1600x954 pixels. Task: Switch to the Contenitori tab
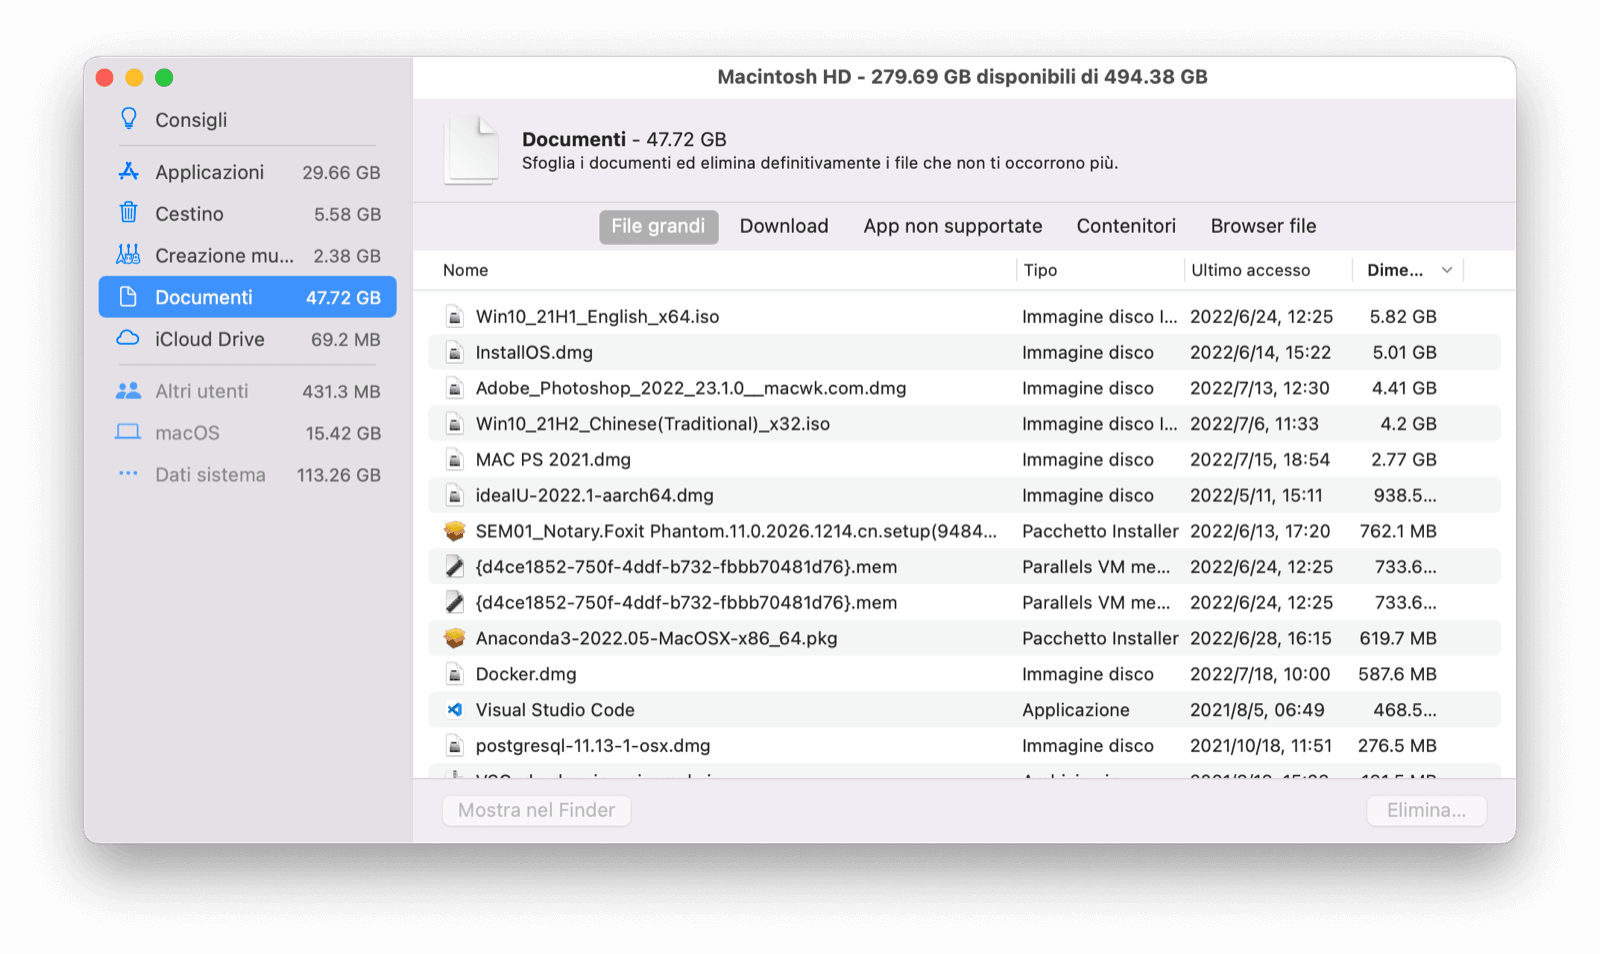pyautogui.click(x=1126, y=226)
